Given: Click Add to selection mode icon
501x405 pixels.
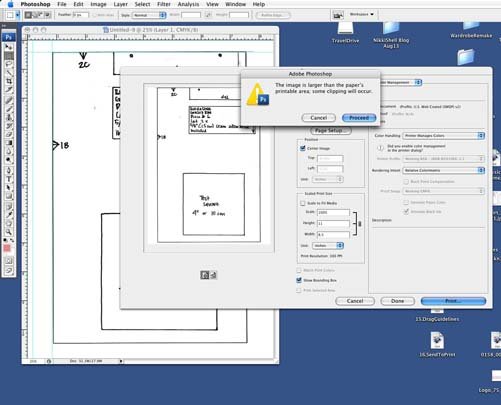Looking at the screenshot, I should [x=35, y=15].
